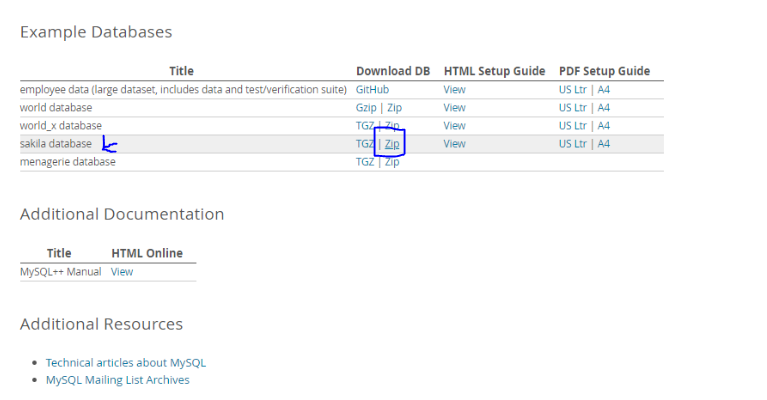The width and height of the screenshot is (767, 400).
Task: View HTML setup guide for world database
Action: click(454, 108)
